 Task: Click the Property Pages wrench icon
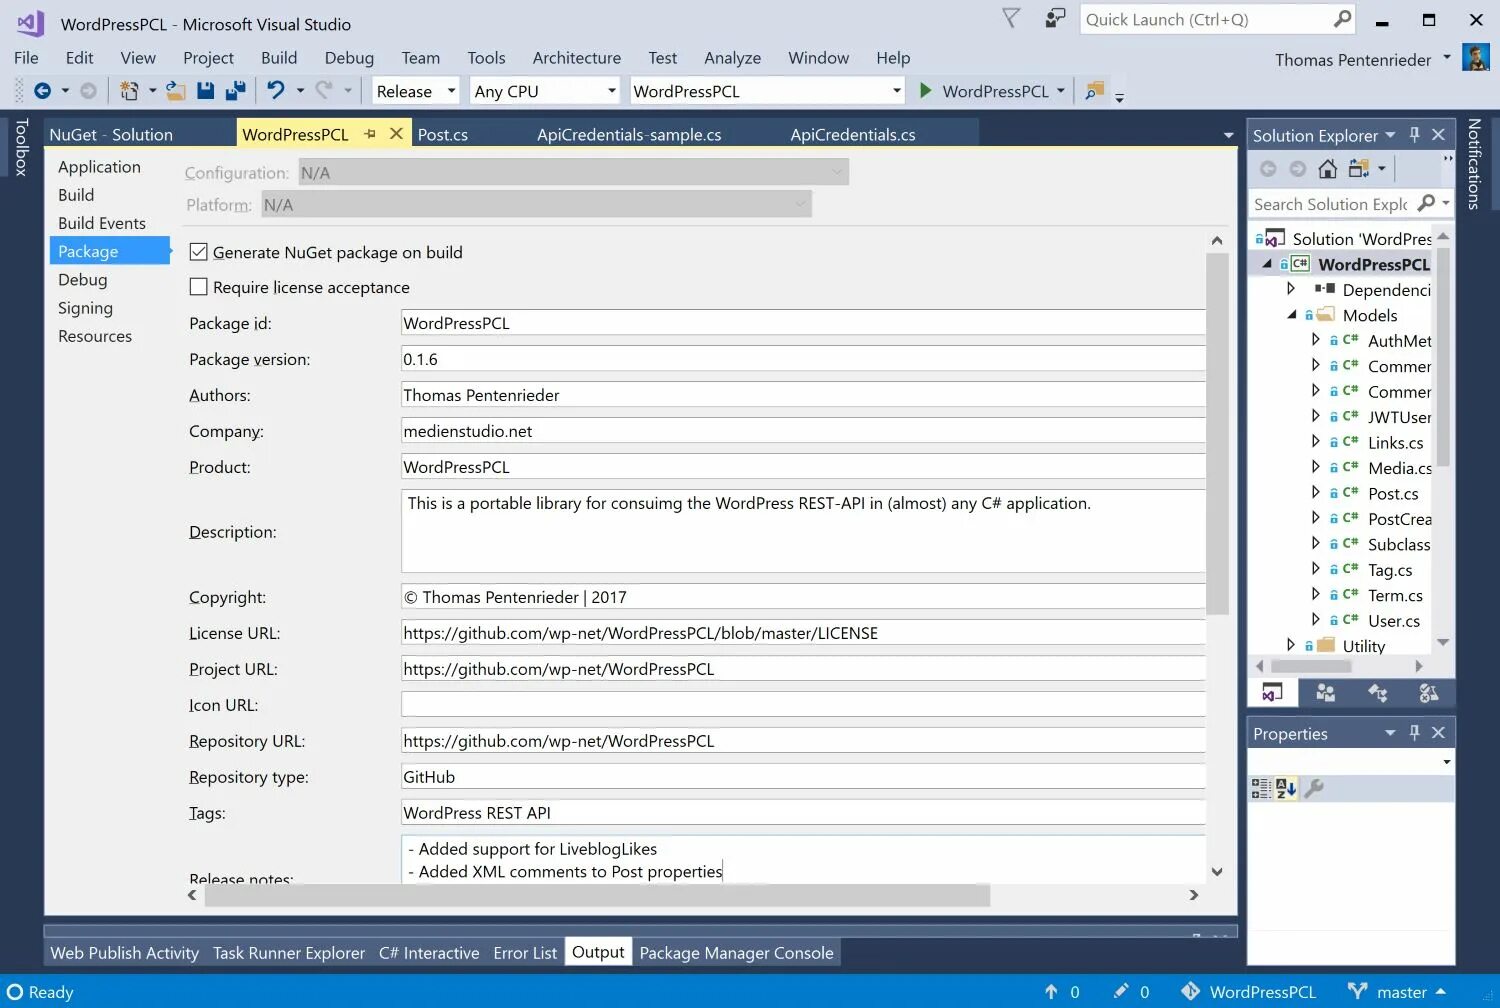tap(1314, 788)
